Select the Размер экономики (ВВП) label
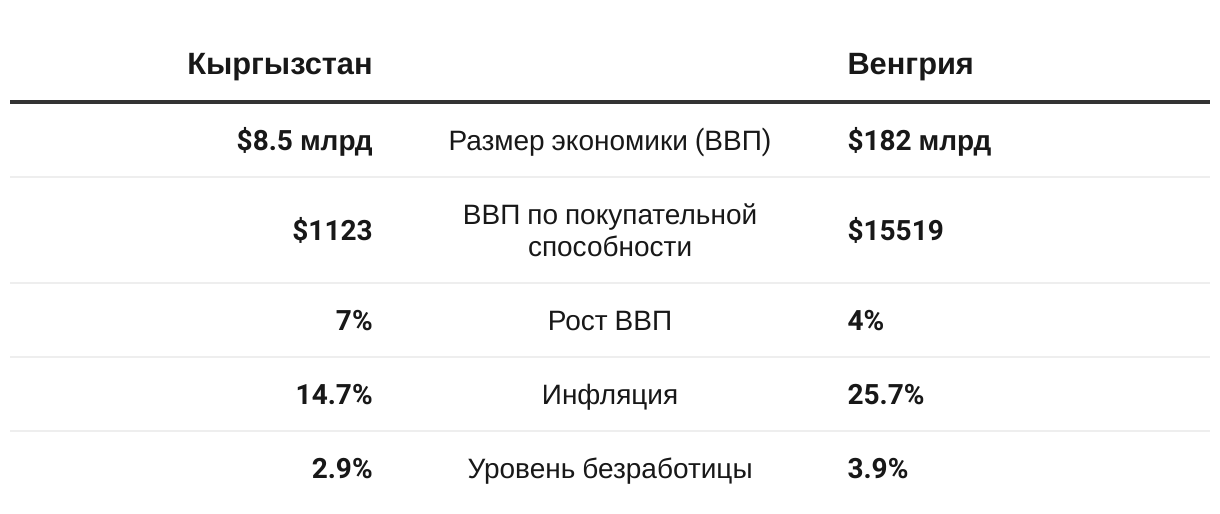Image resolution: width=1220 pixels, height=514 pixels. click(x=610, y=141)
